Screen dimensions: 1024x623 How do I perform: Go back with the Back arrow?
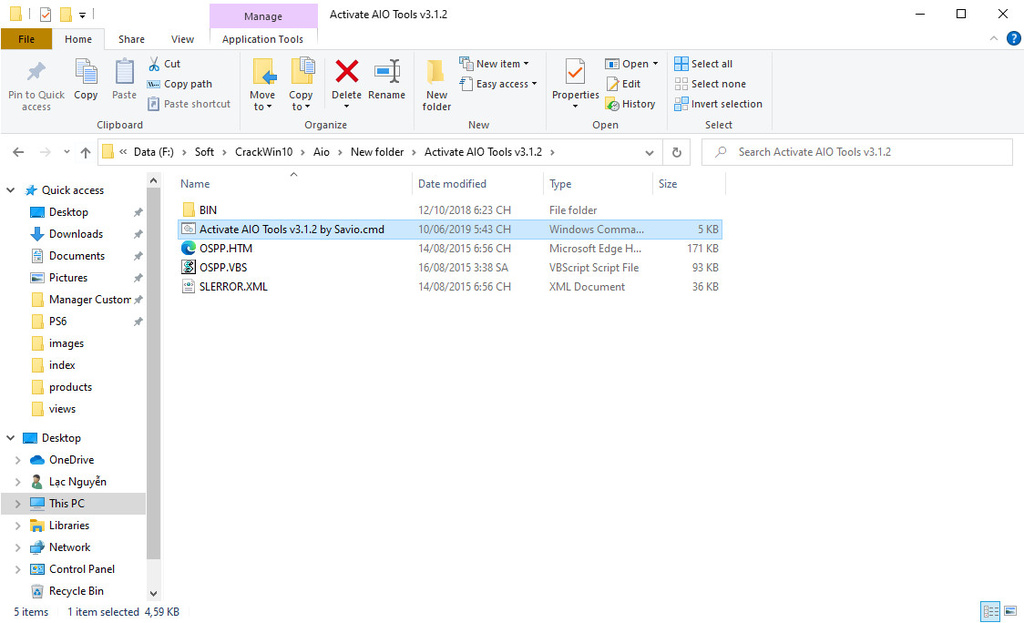[18, 152]
